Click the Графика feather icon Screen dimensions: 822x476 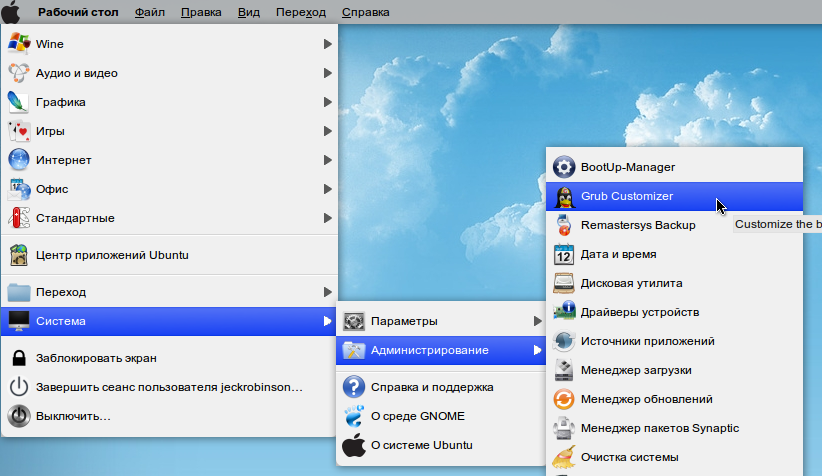[x=19, y=102]
